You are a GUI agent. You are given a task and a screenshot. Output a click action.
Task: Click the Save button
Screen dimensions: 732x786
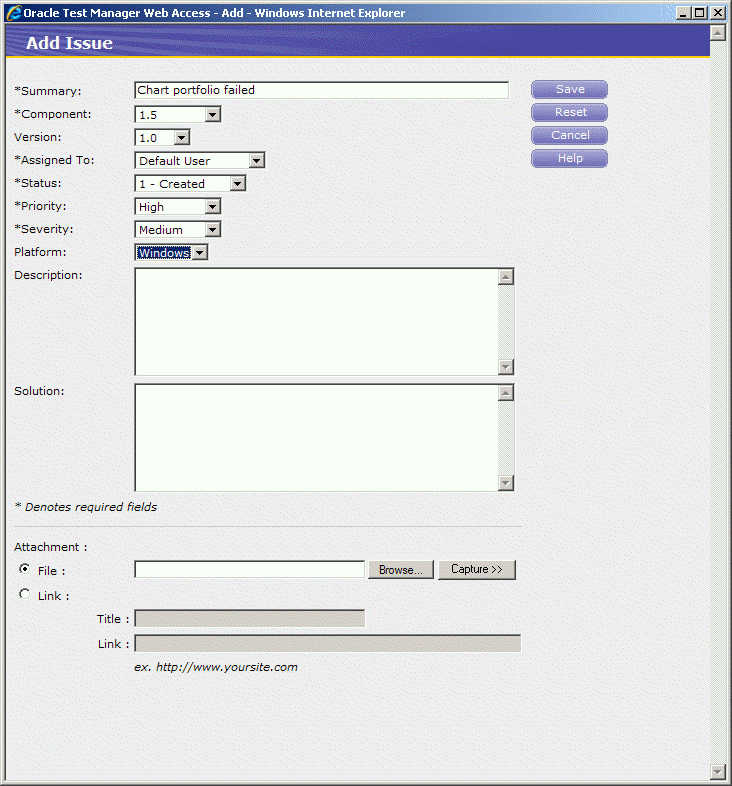coord(570,89)
